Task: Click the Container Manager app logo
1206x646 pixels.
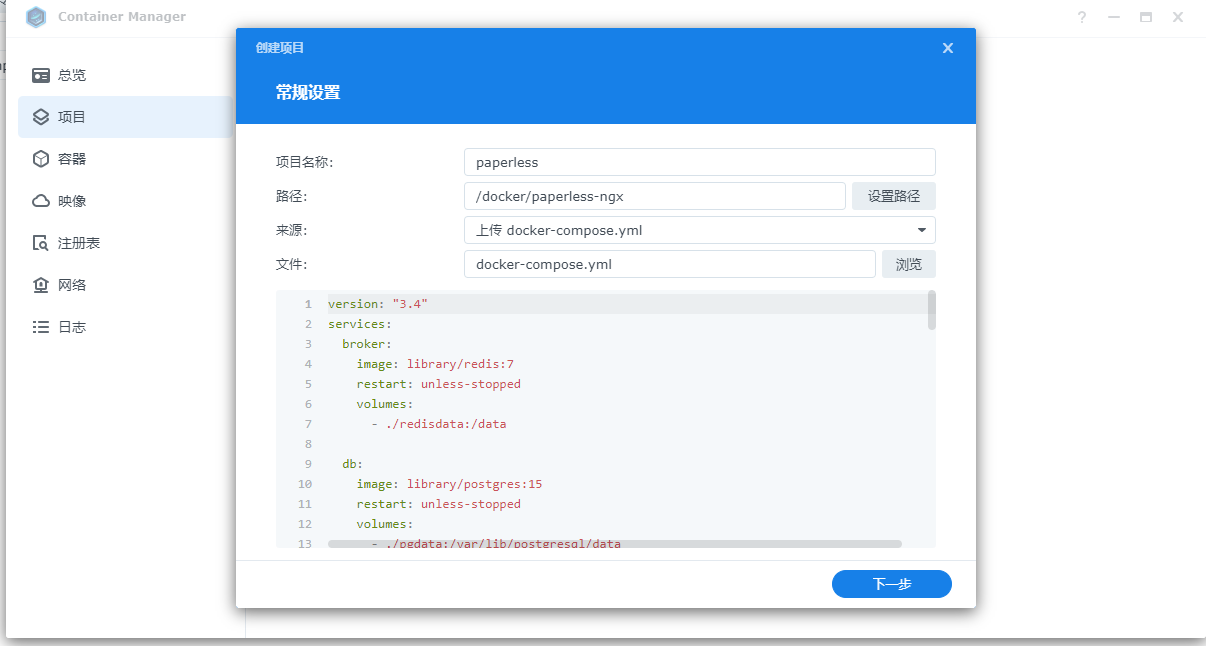Action: [x=37, y=17]
